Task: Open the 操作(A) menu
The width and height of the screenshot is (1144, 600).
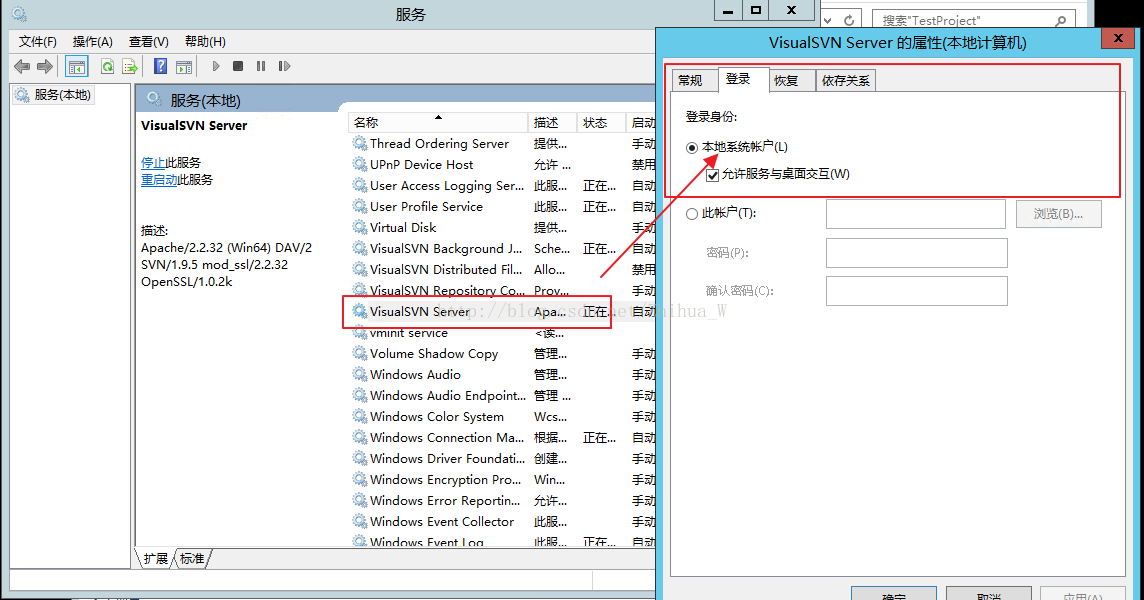Action: (x=93, y=42)
